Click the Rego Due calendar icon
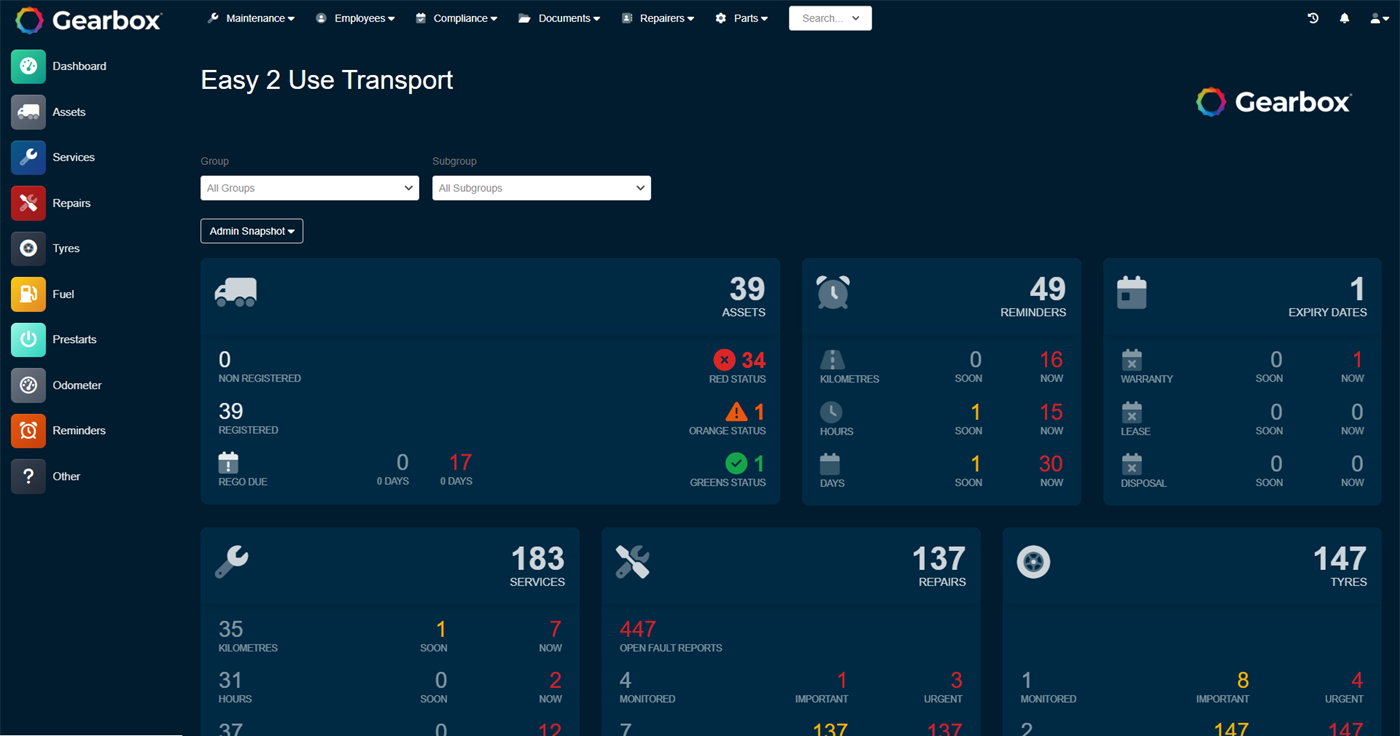 click(228, 463)
